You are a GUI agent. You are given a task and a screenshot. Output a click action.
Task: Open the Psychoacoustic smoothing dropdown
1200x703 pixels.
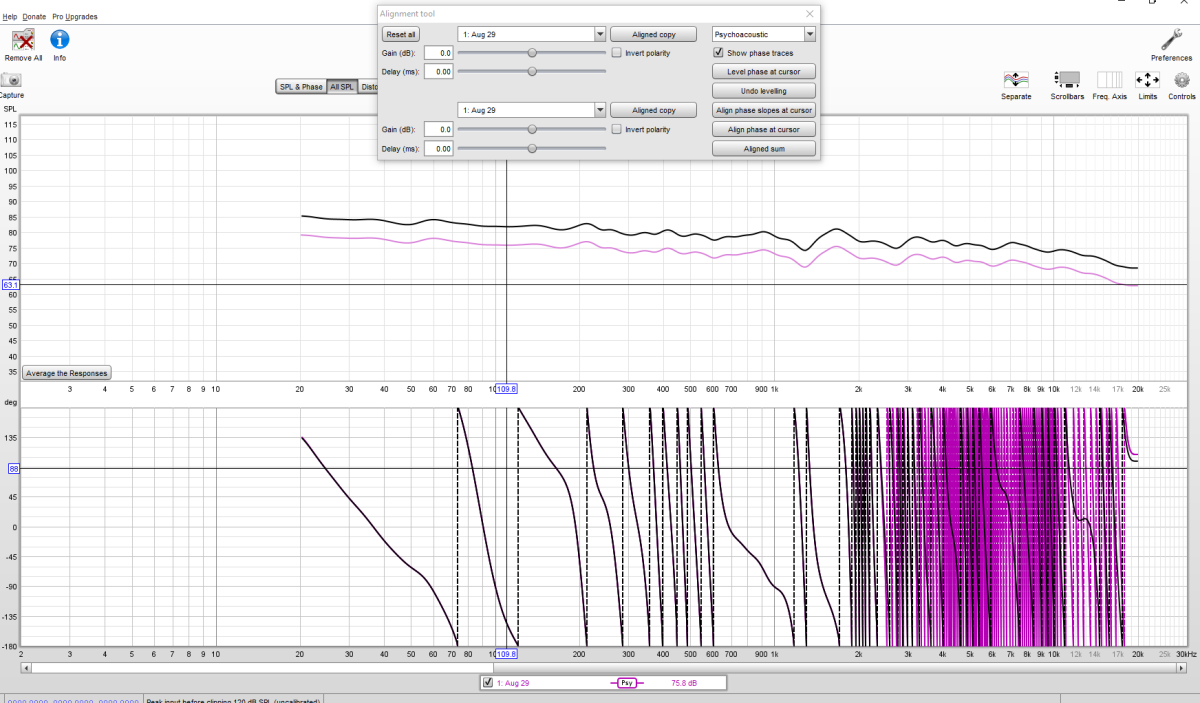pos(810,33)
